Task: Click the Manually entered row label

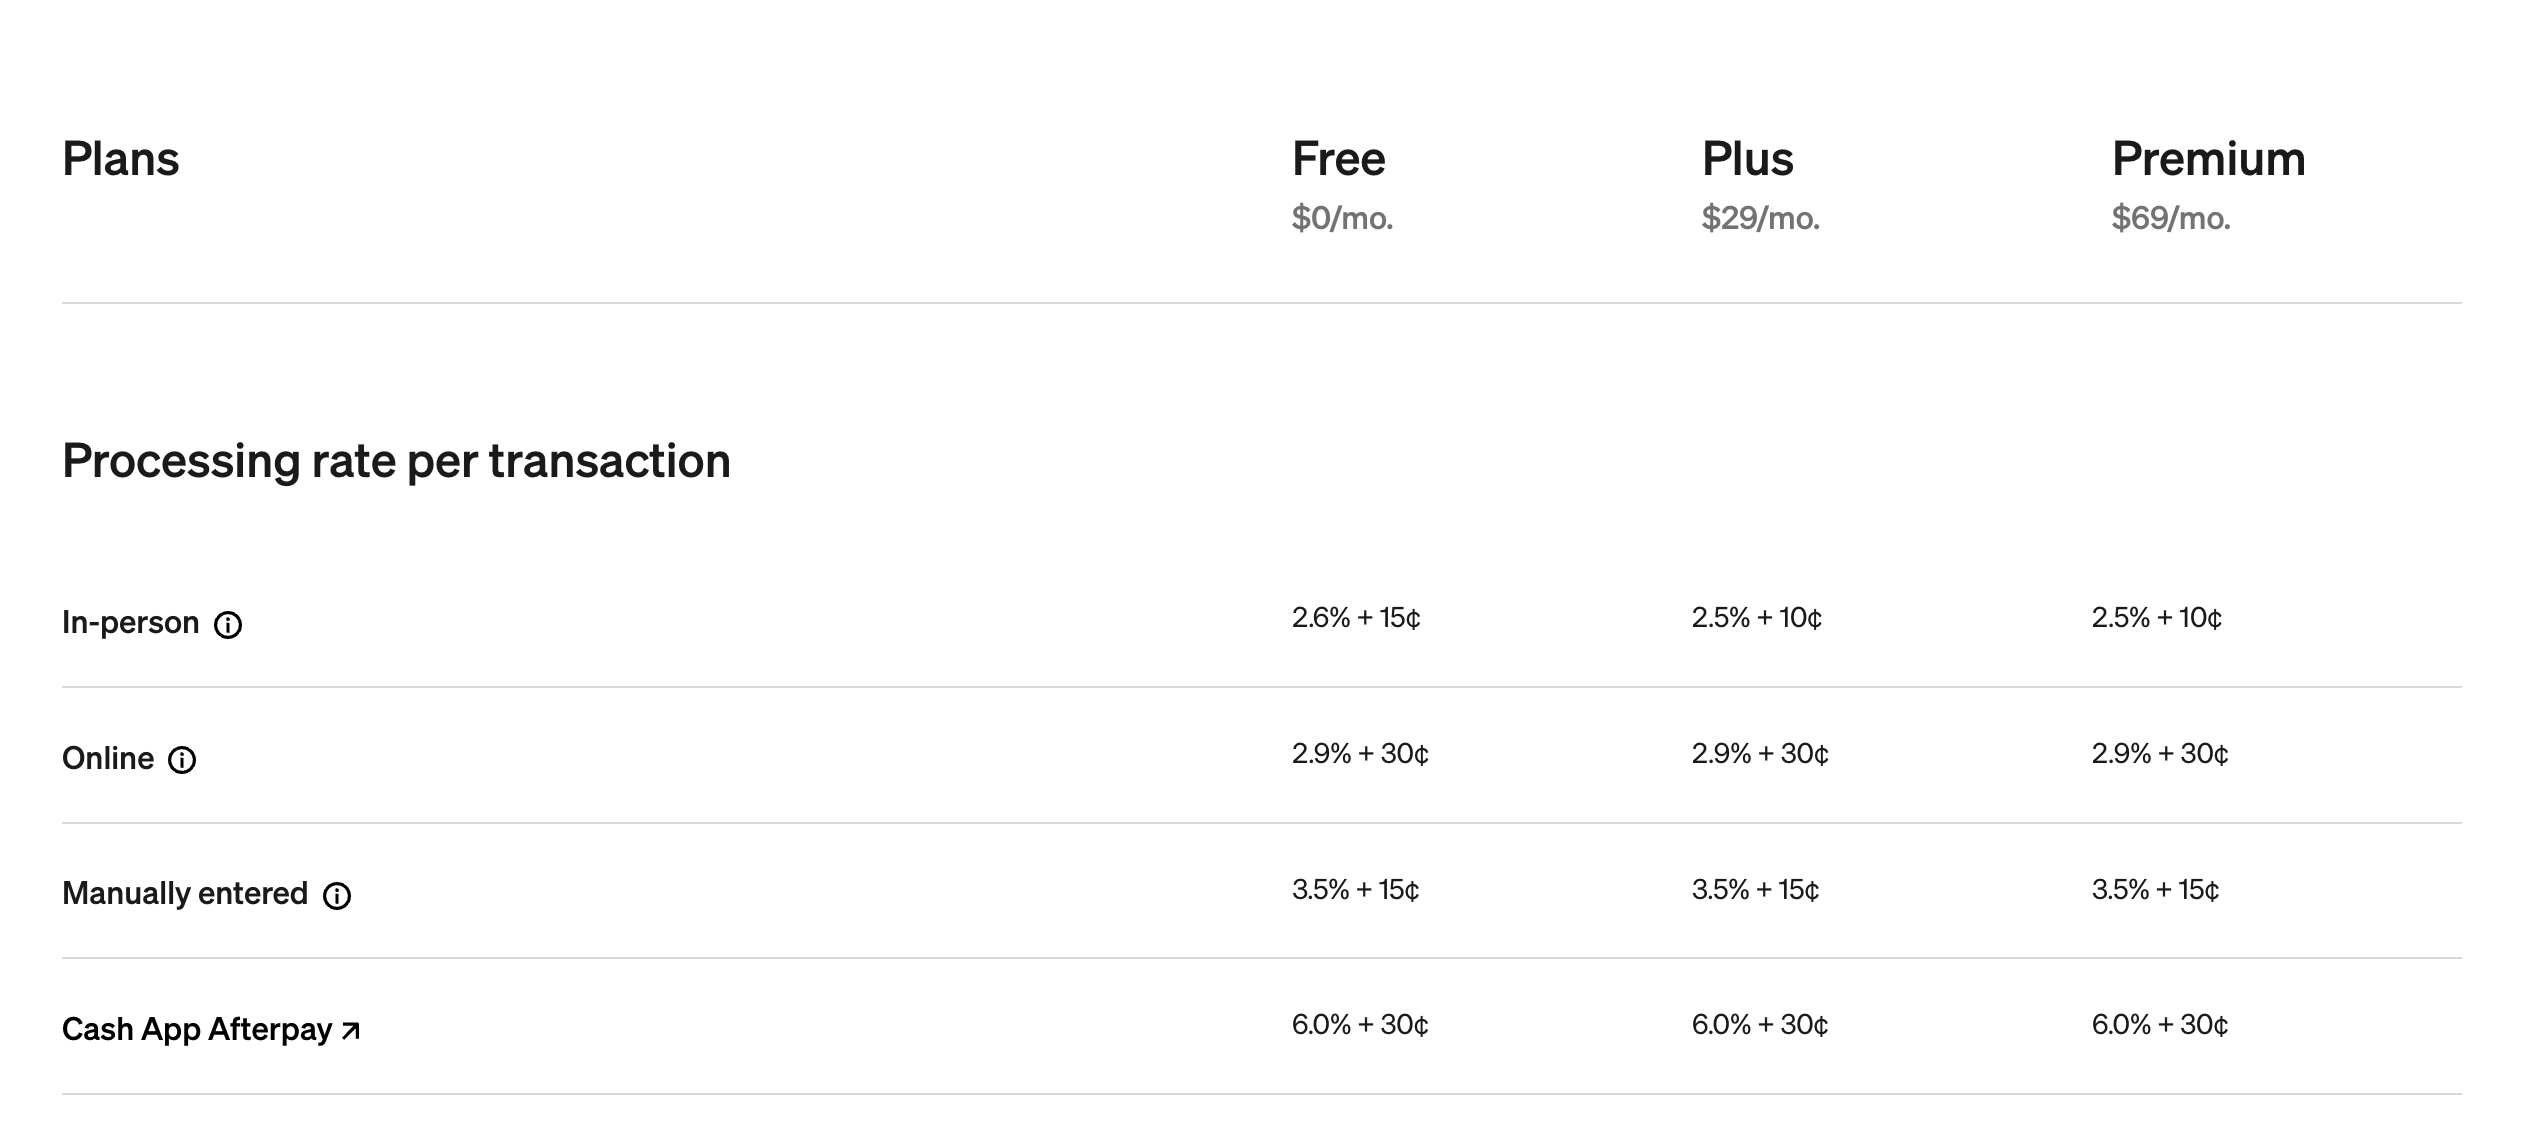Action: click(x=185, y=893)
